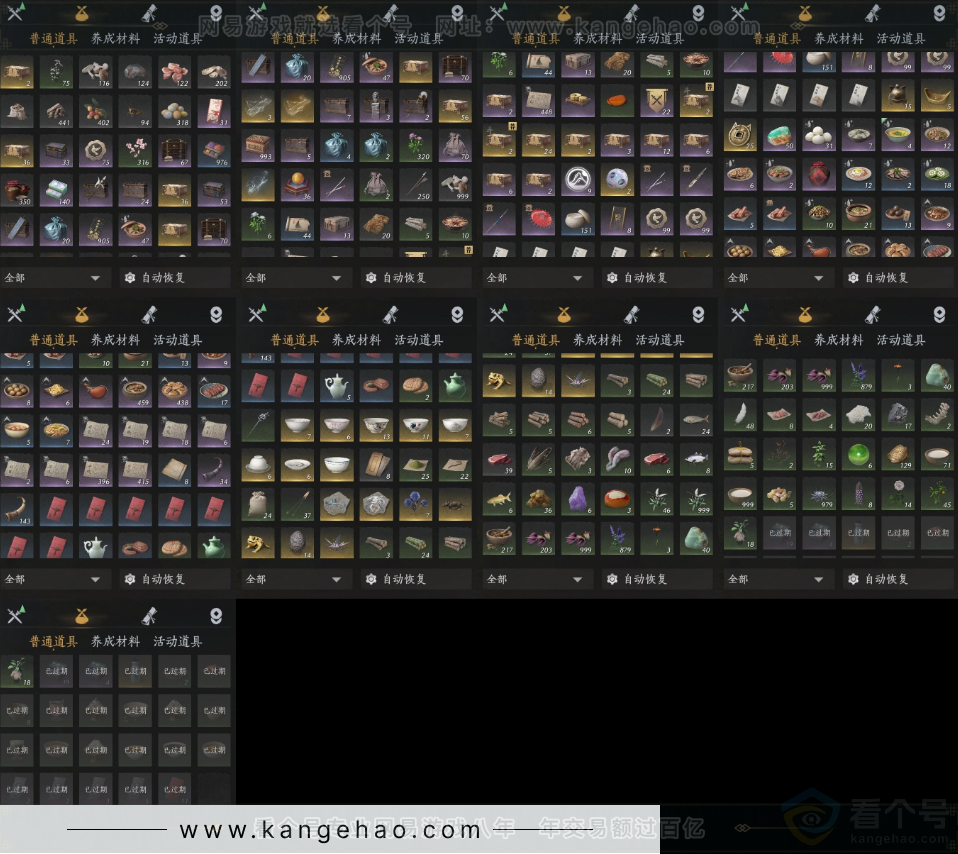Select the wine jar with count 350

[17, 191]
